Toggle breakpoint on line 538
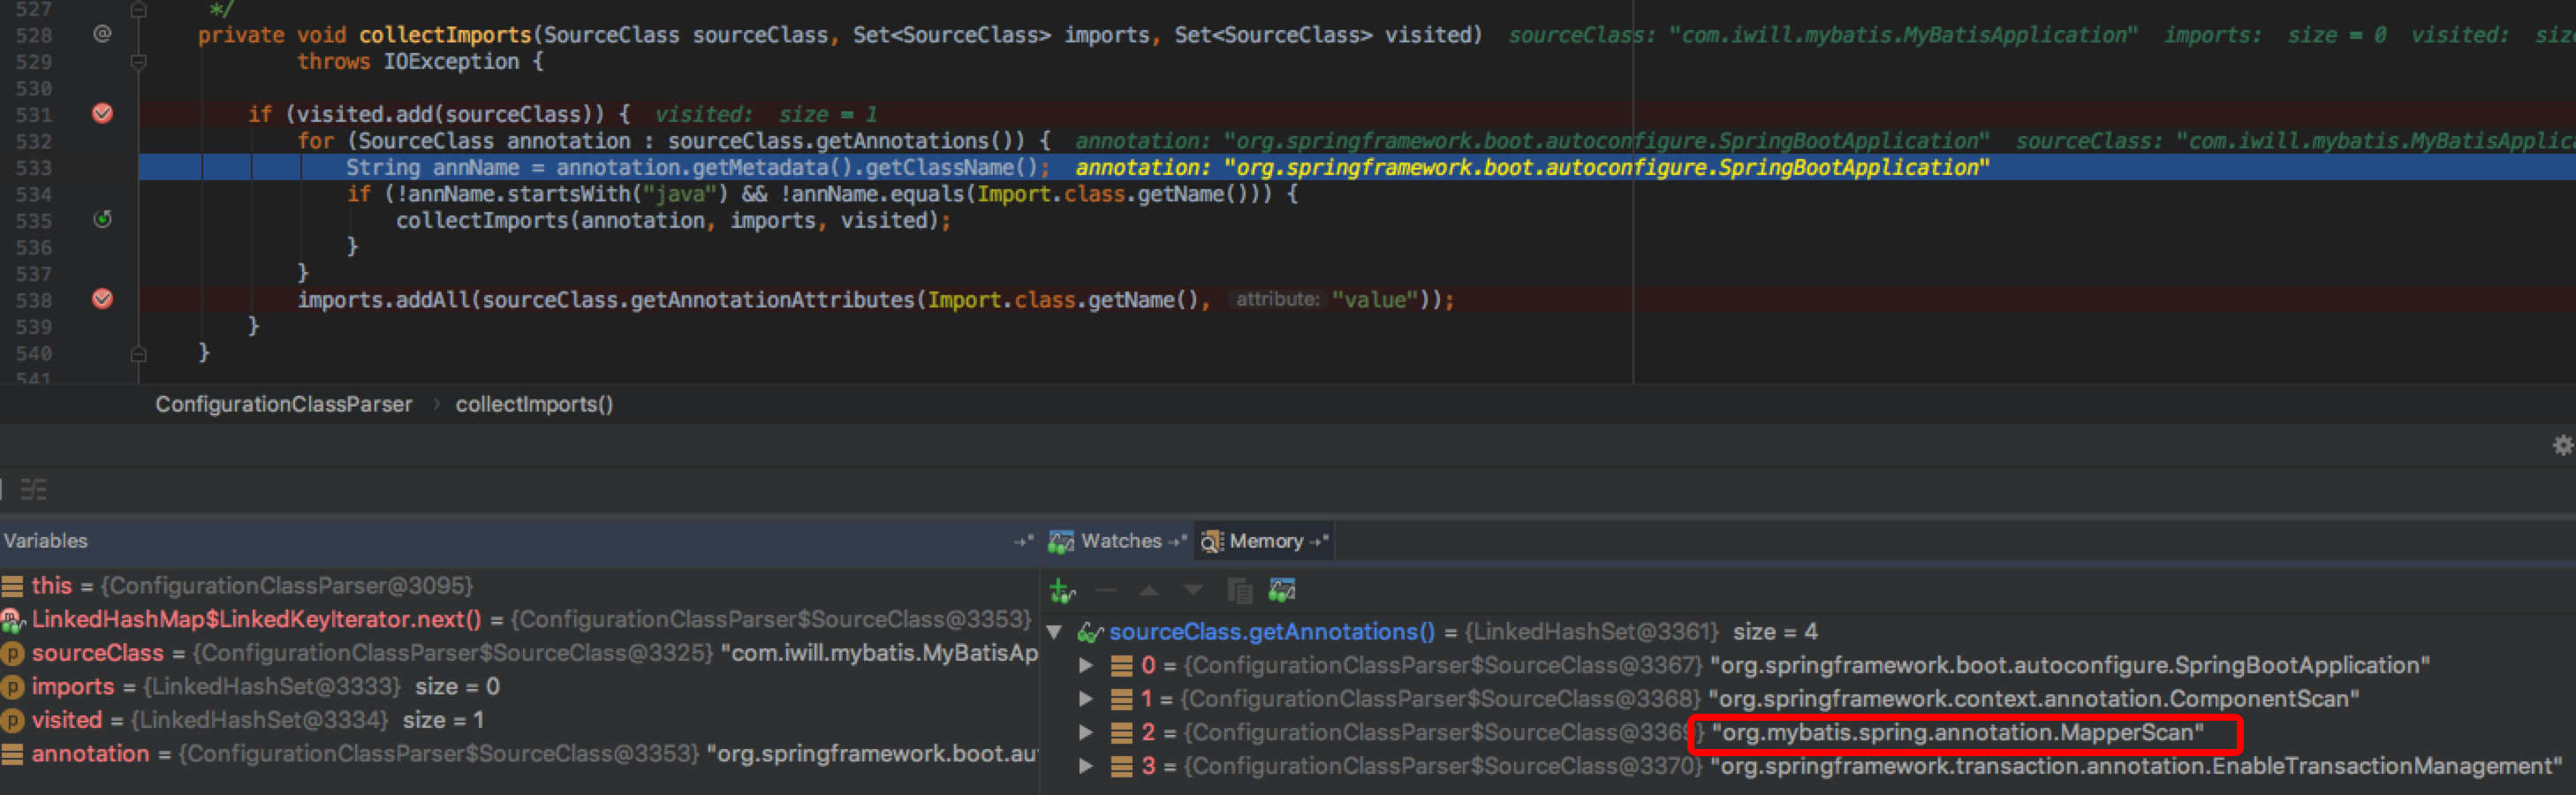 (102, 299)
